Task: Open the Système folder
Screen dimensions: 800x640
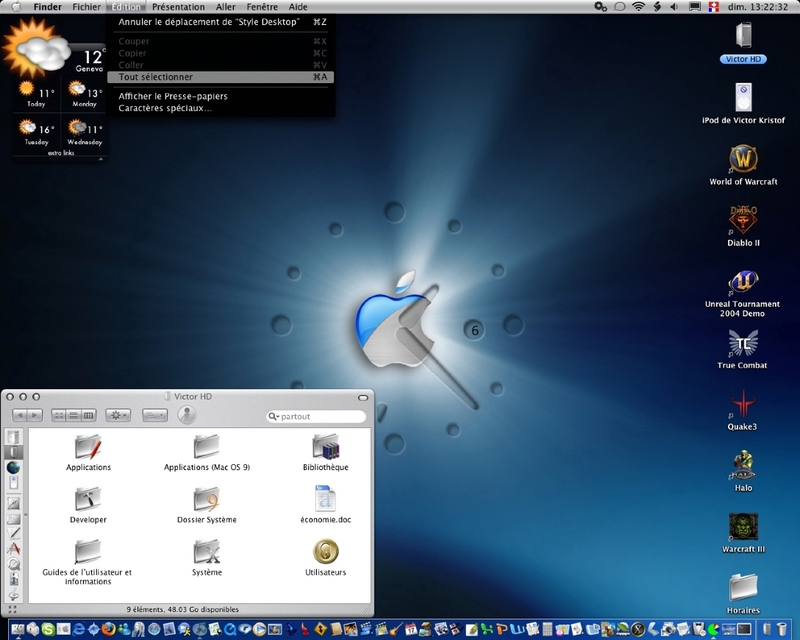Action: 207,558
